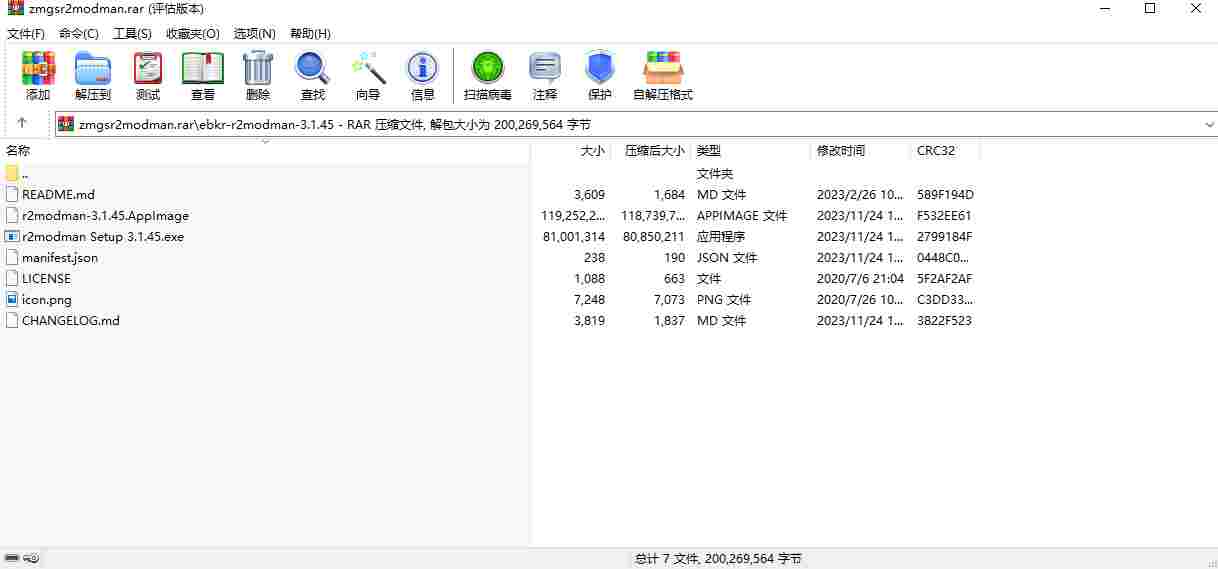Click the 解压到 (Extract to) toolbar icon

pos(93,69)
